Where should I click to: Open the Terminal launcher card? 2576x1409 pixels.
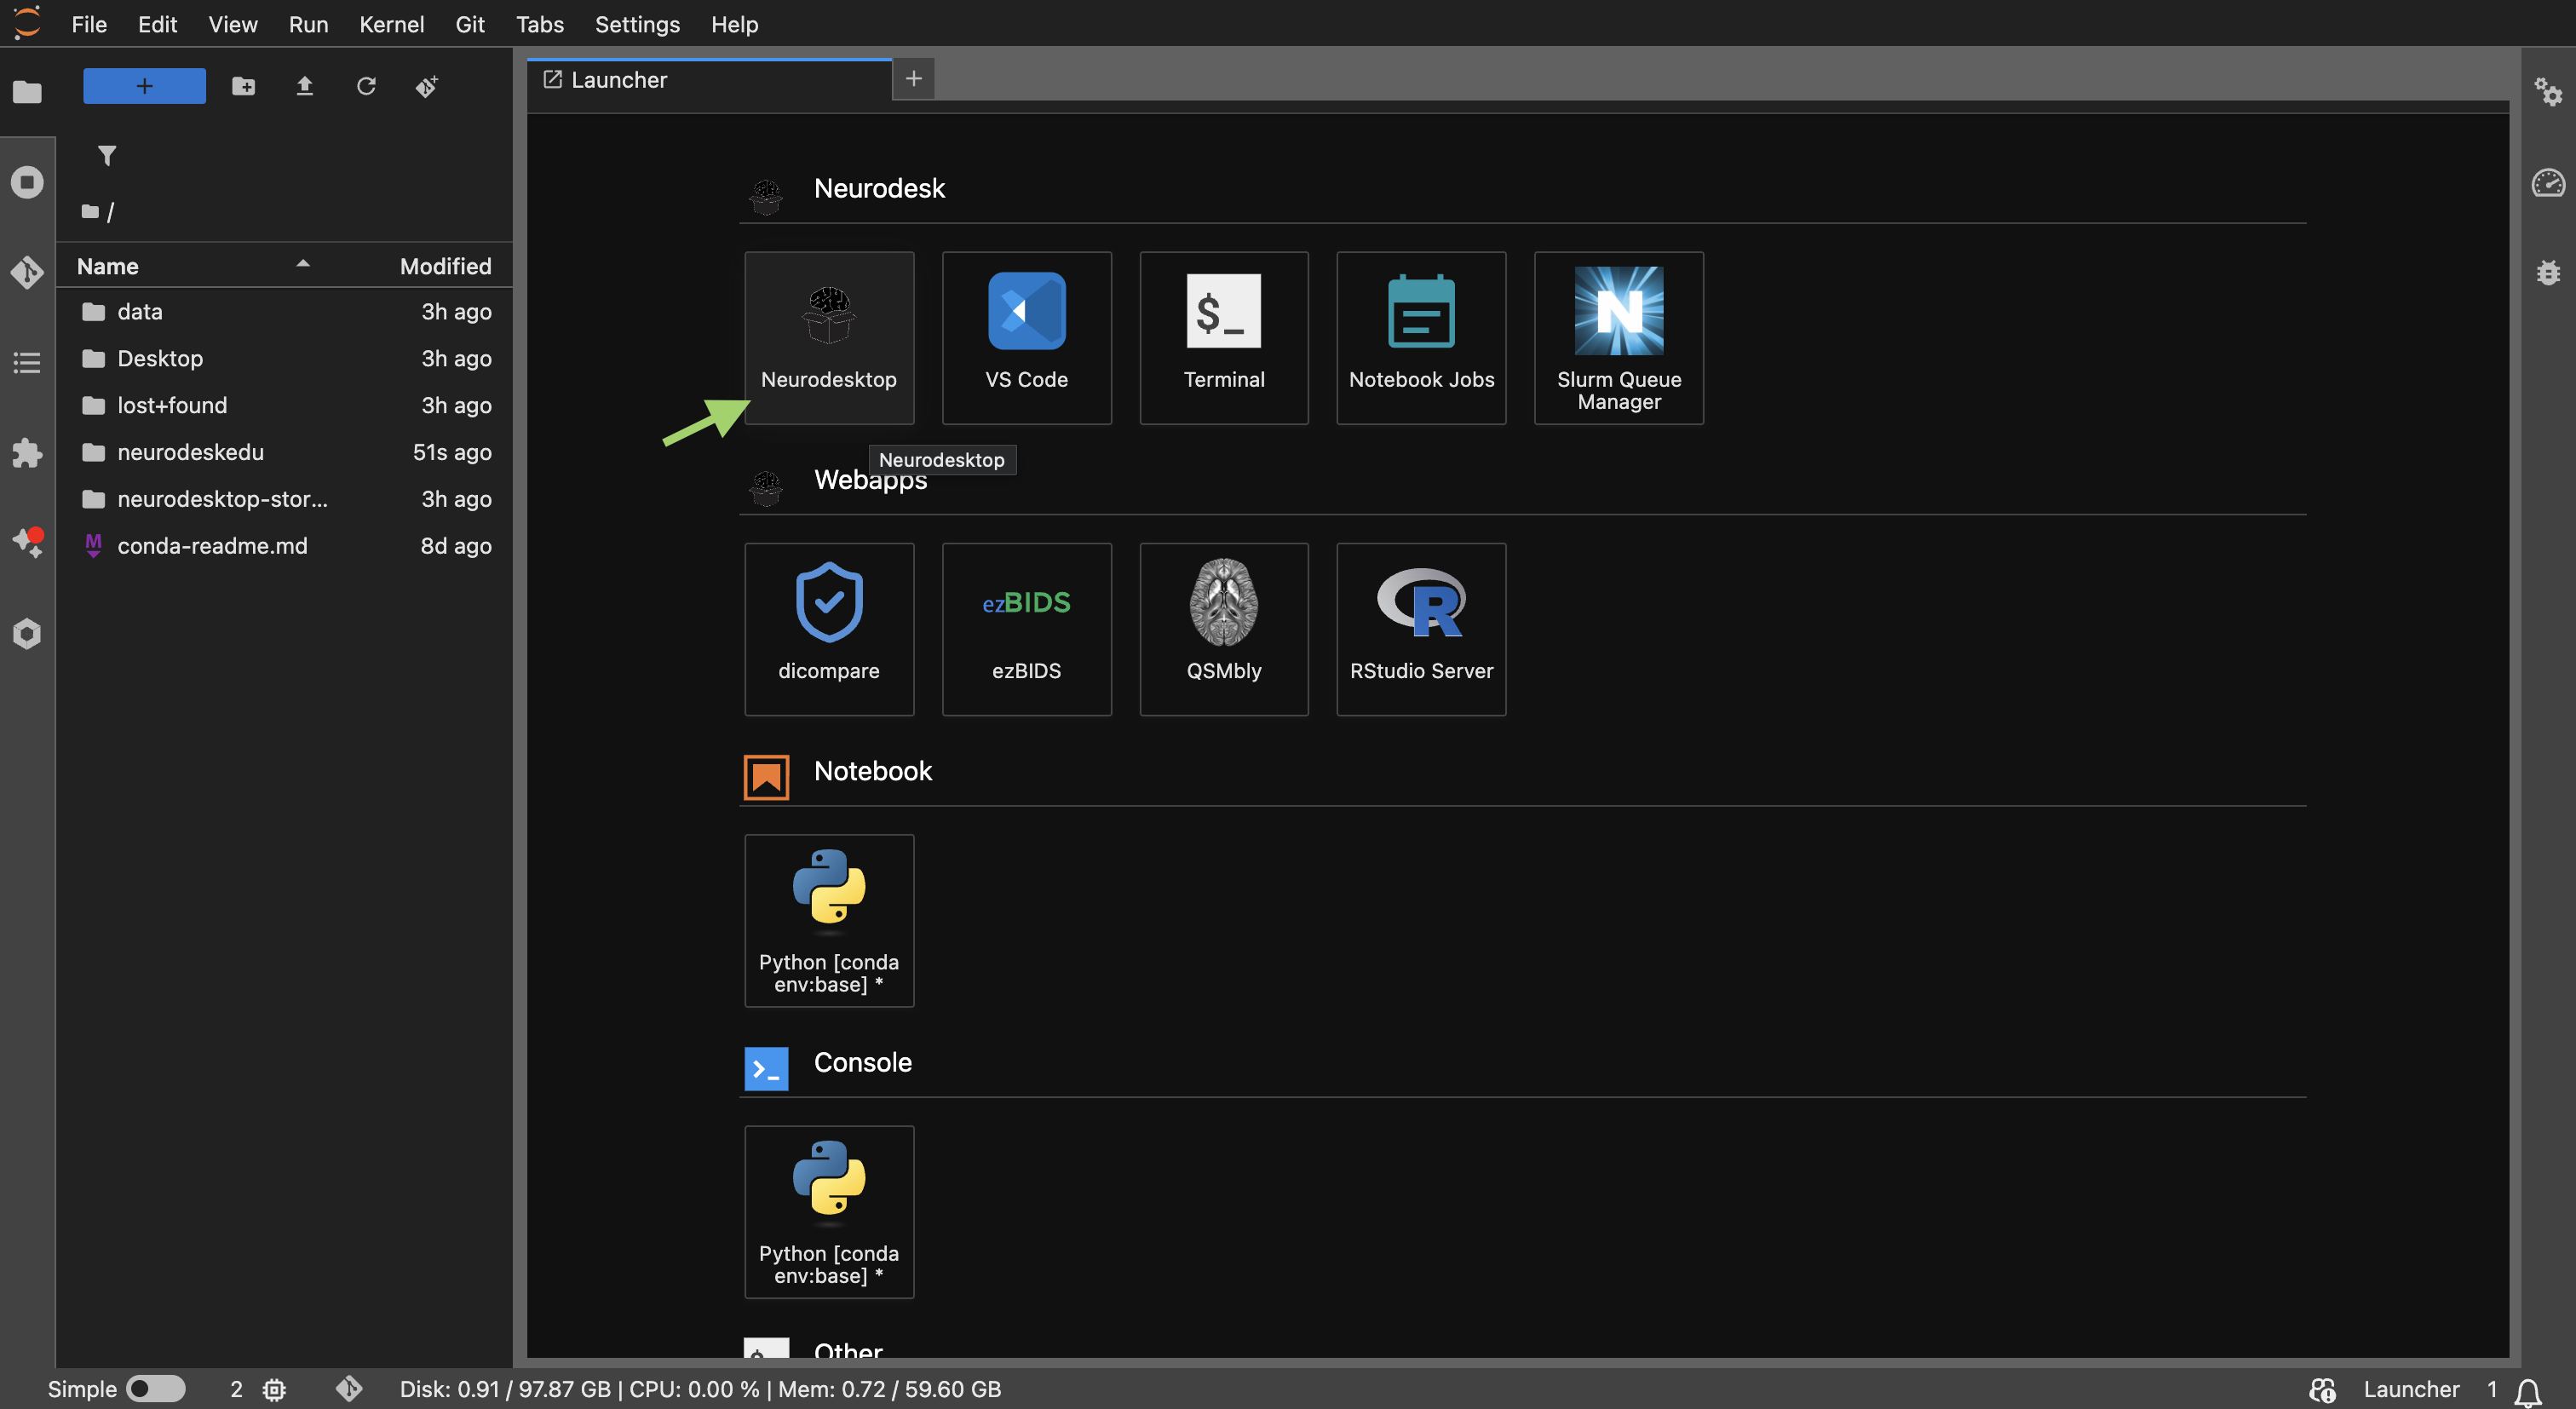point(1224,338)
